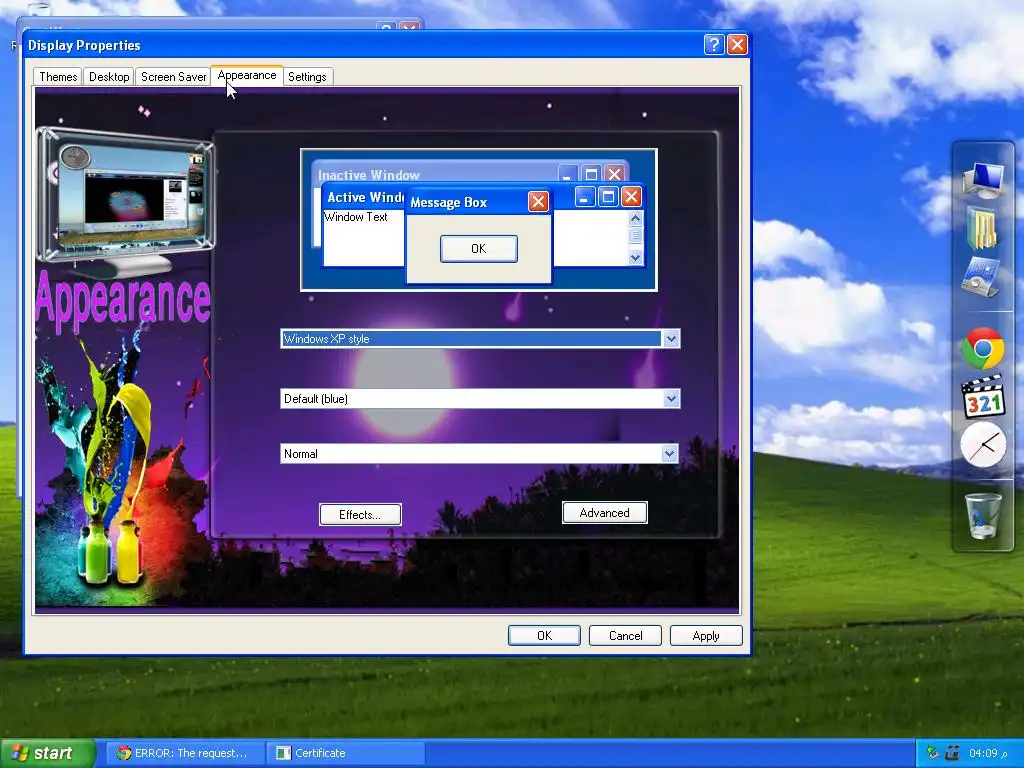Click the Cancel button
The height and width of the screenshot is (768, 1024).
click(x=625, y=636)
